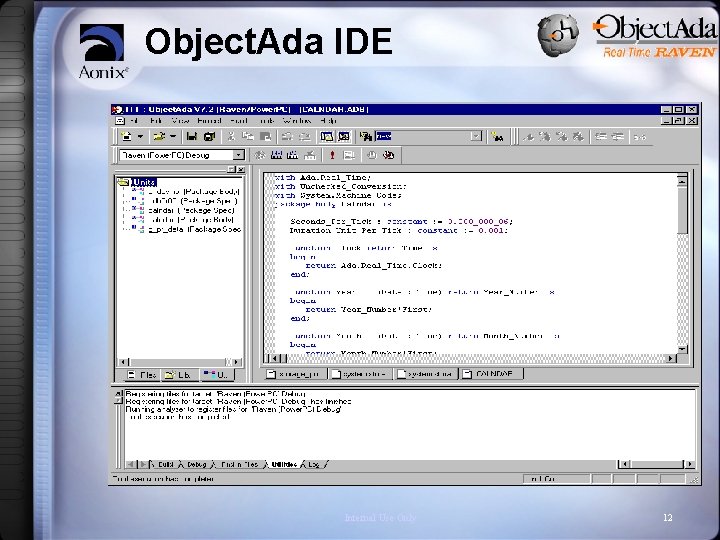The width and height of the screenshot is (720, 540).
Task: Switch to the Files tab in project pane
Action: [x=142, y=375]
